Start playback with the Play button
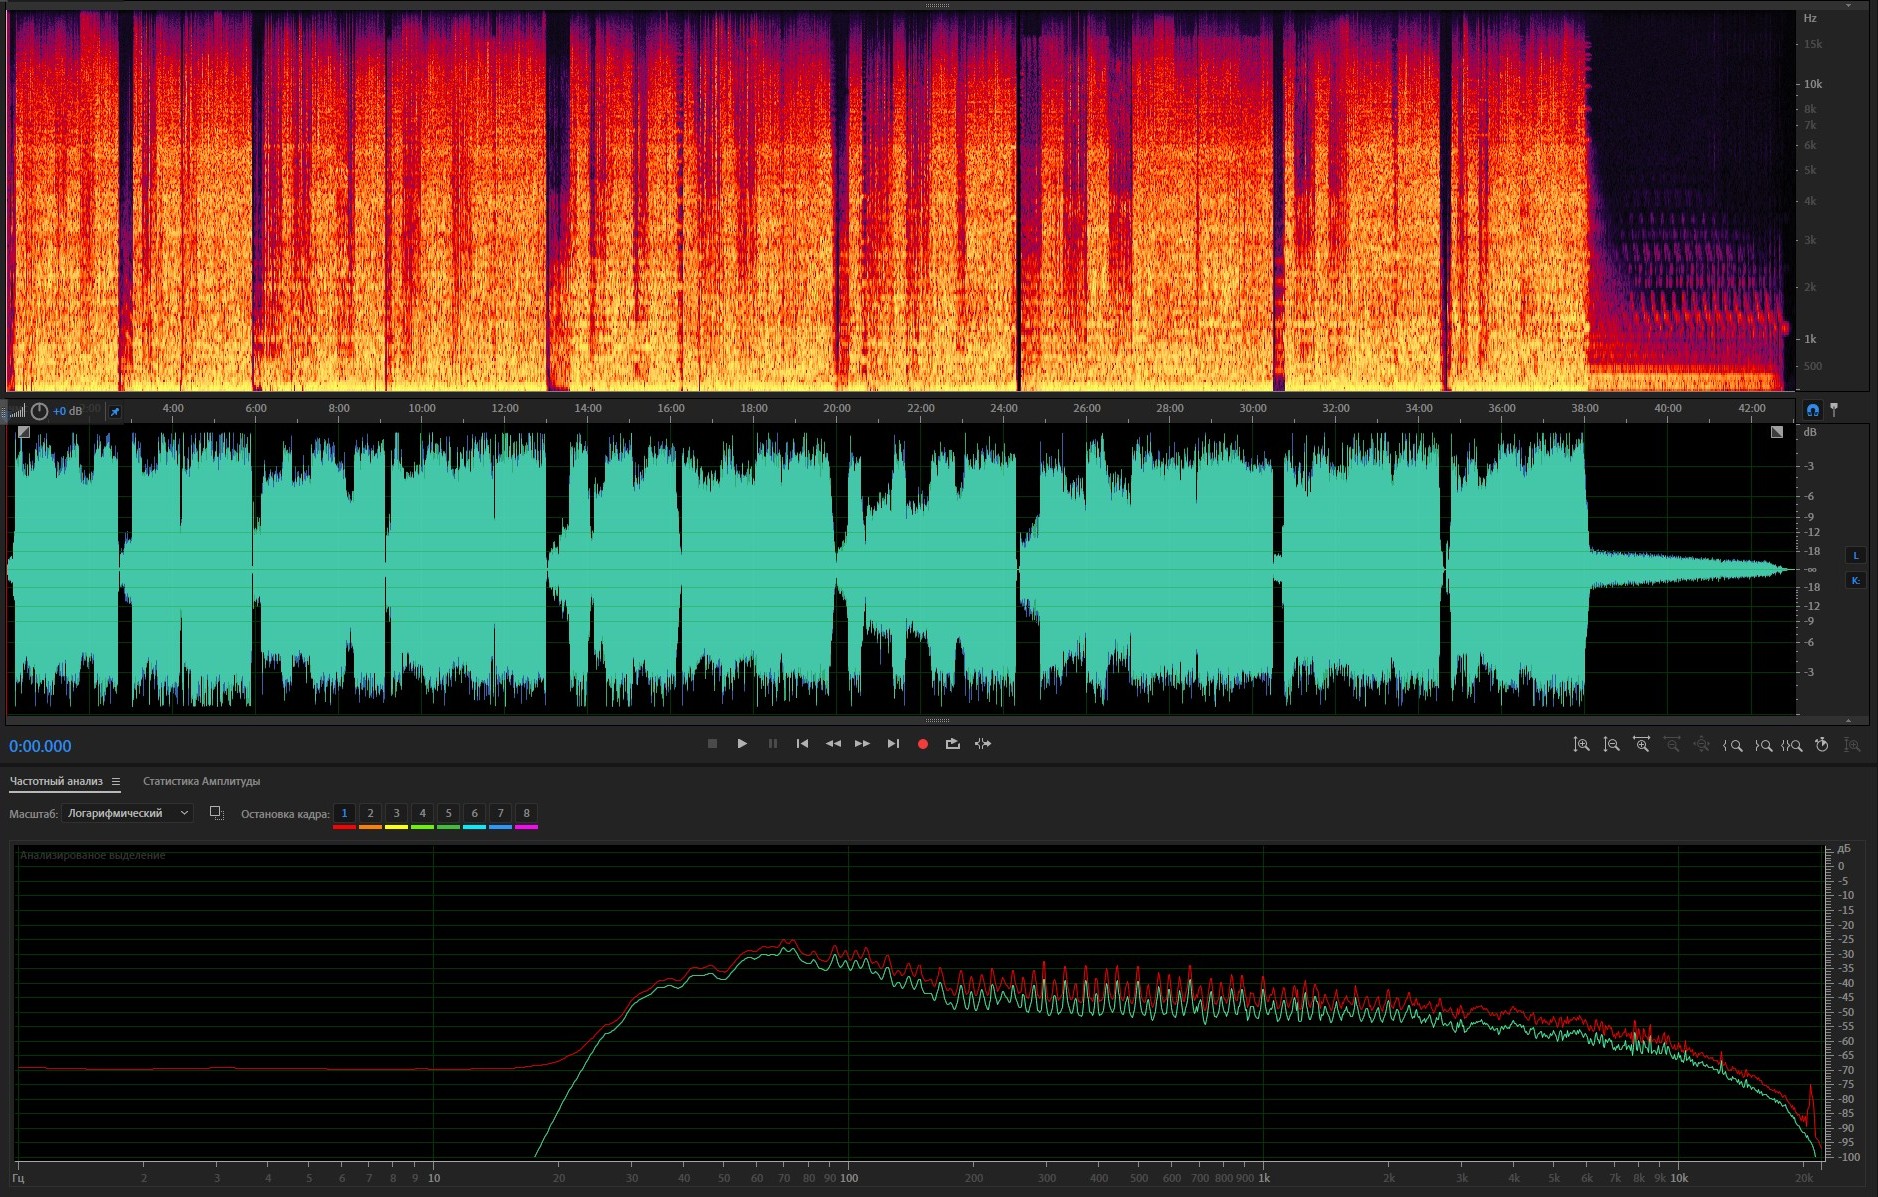 (742, 744)
